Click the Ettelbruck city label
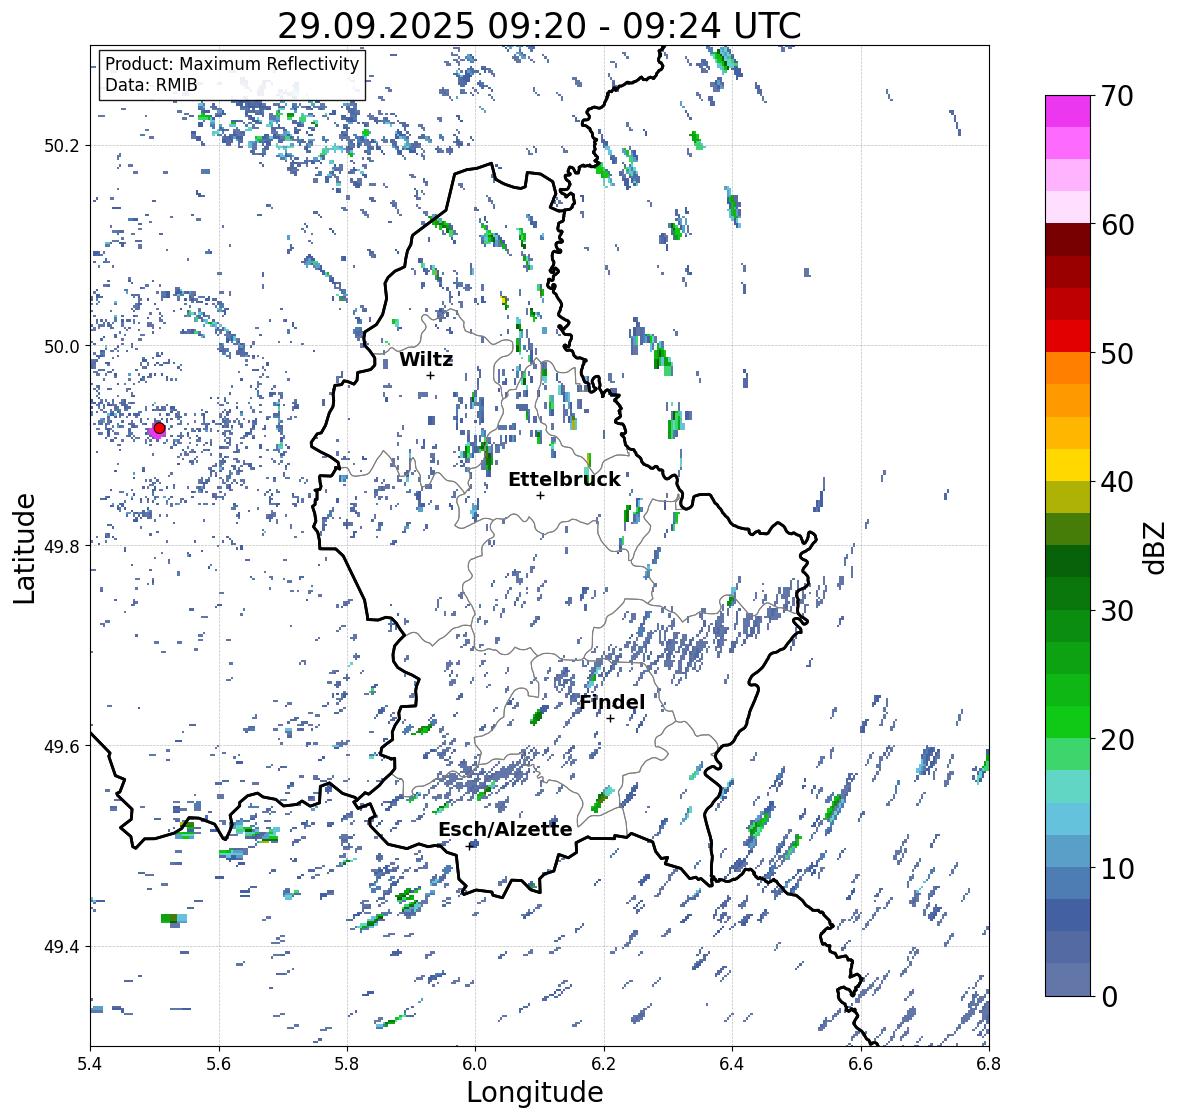The width and height of the screenshot is (1179, 1117). click(x=564, y=479)
